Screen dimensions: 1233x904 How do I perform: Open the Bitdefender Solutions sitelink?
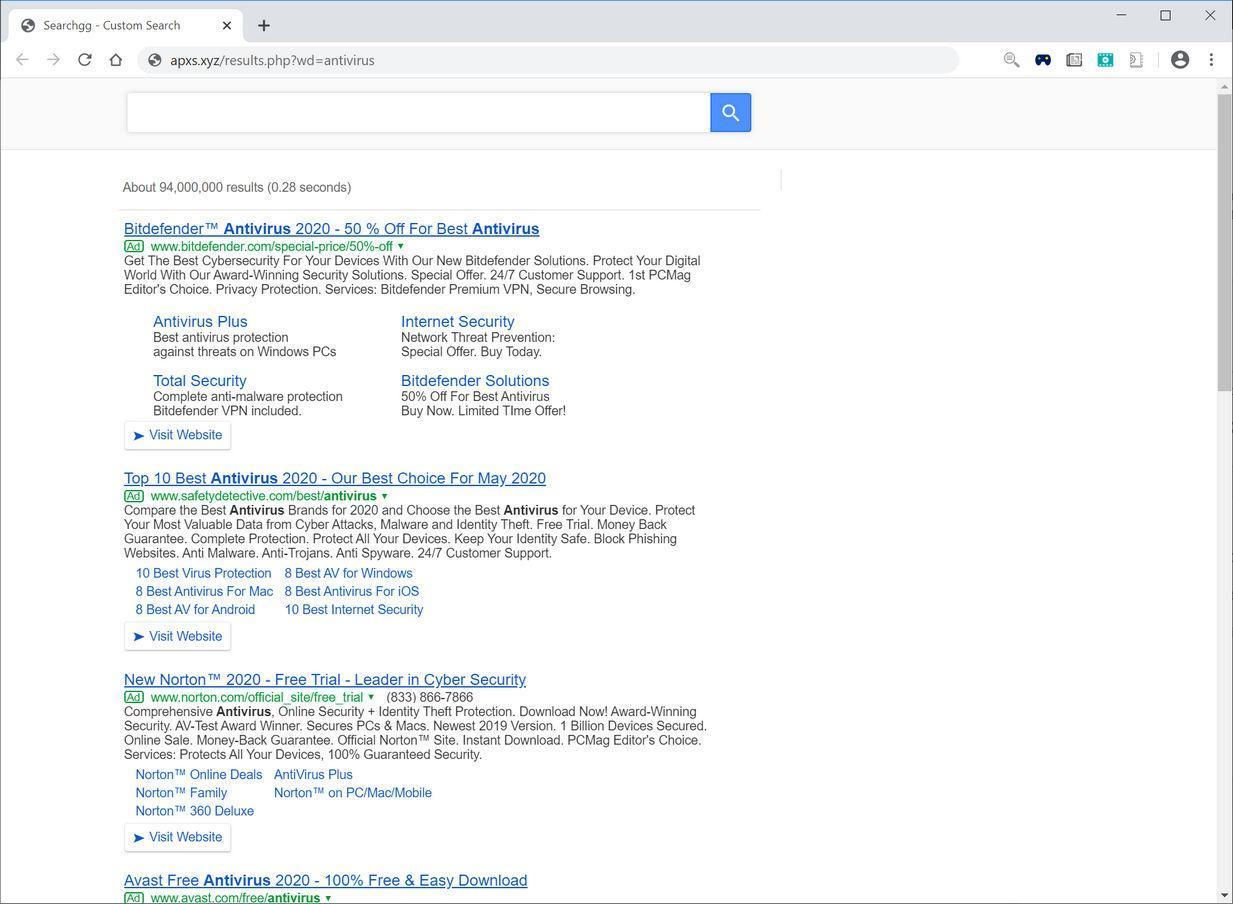(475, 381)
